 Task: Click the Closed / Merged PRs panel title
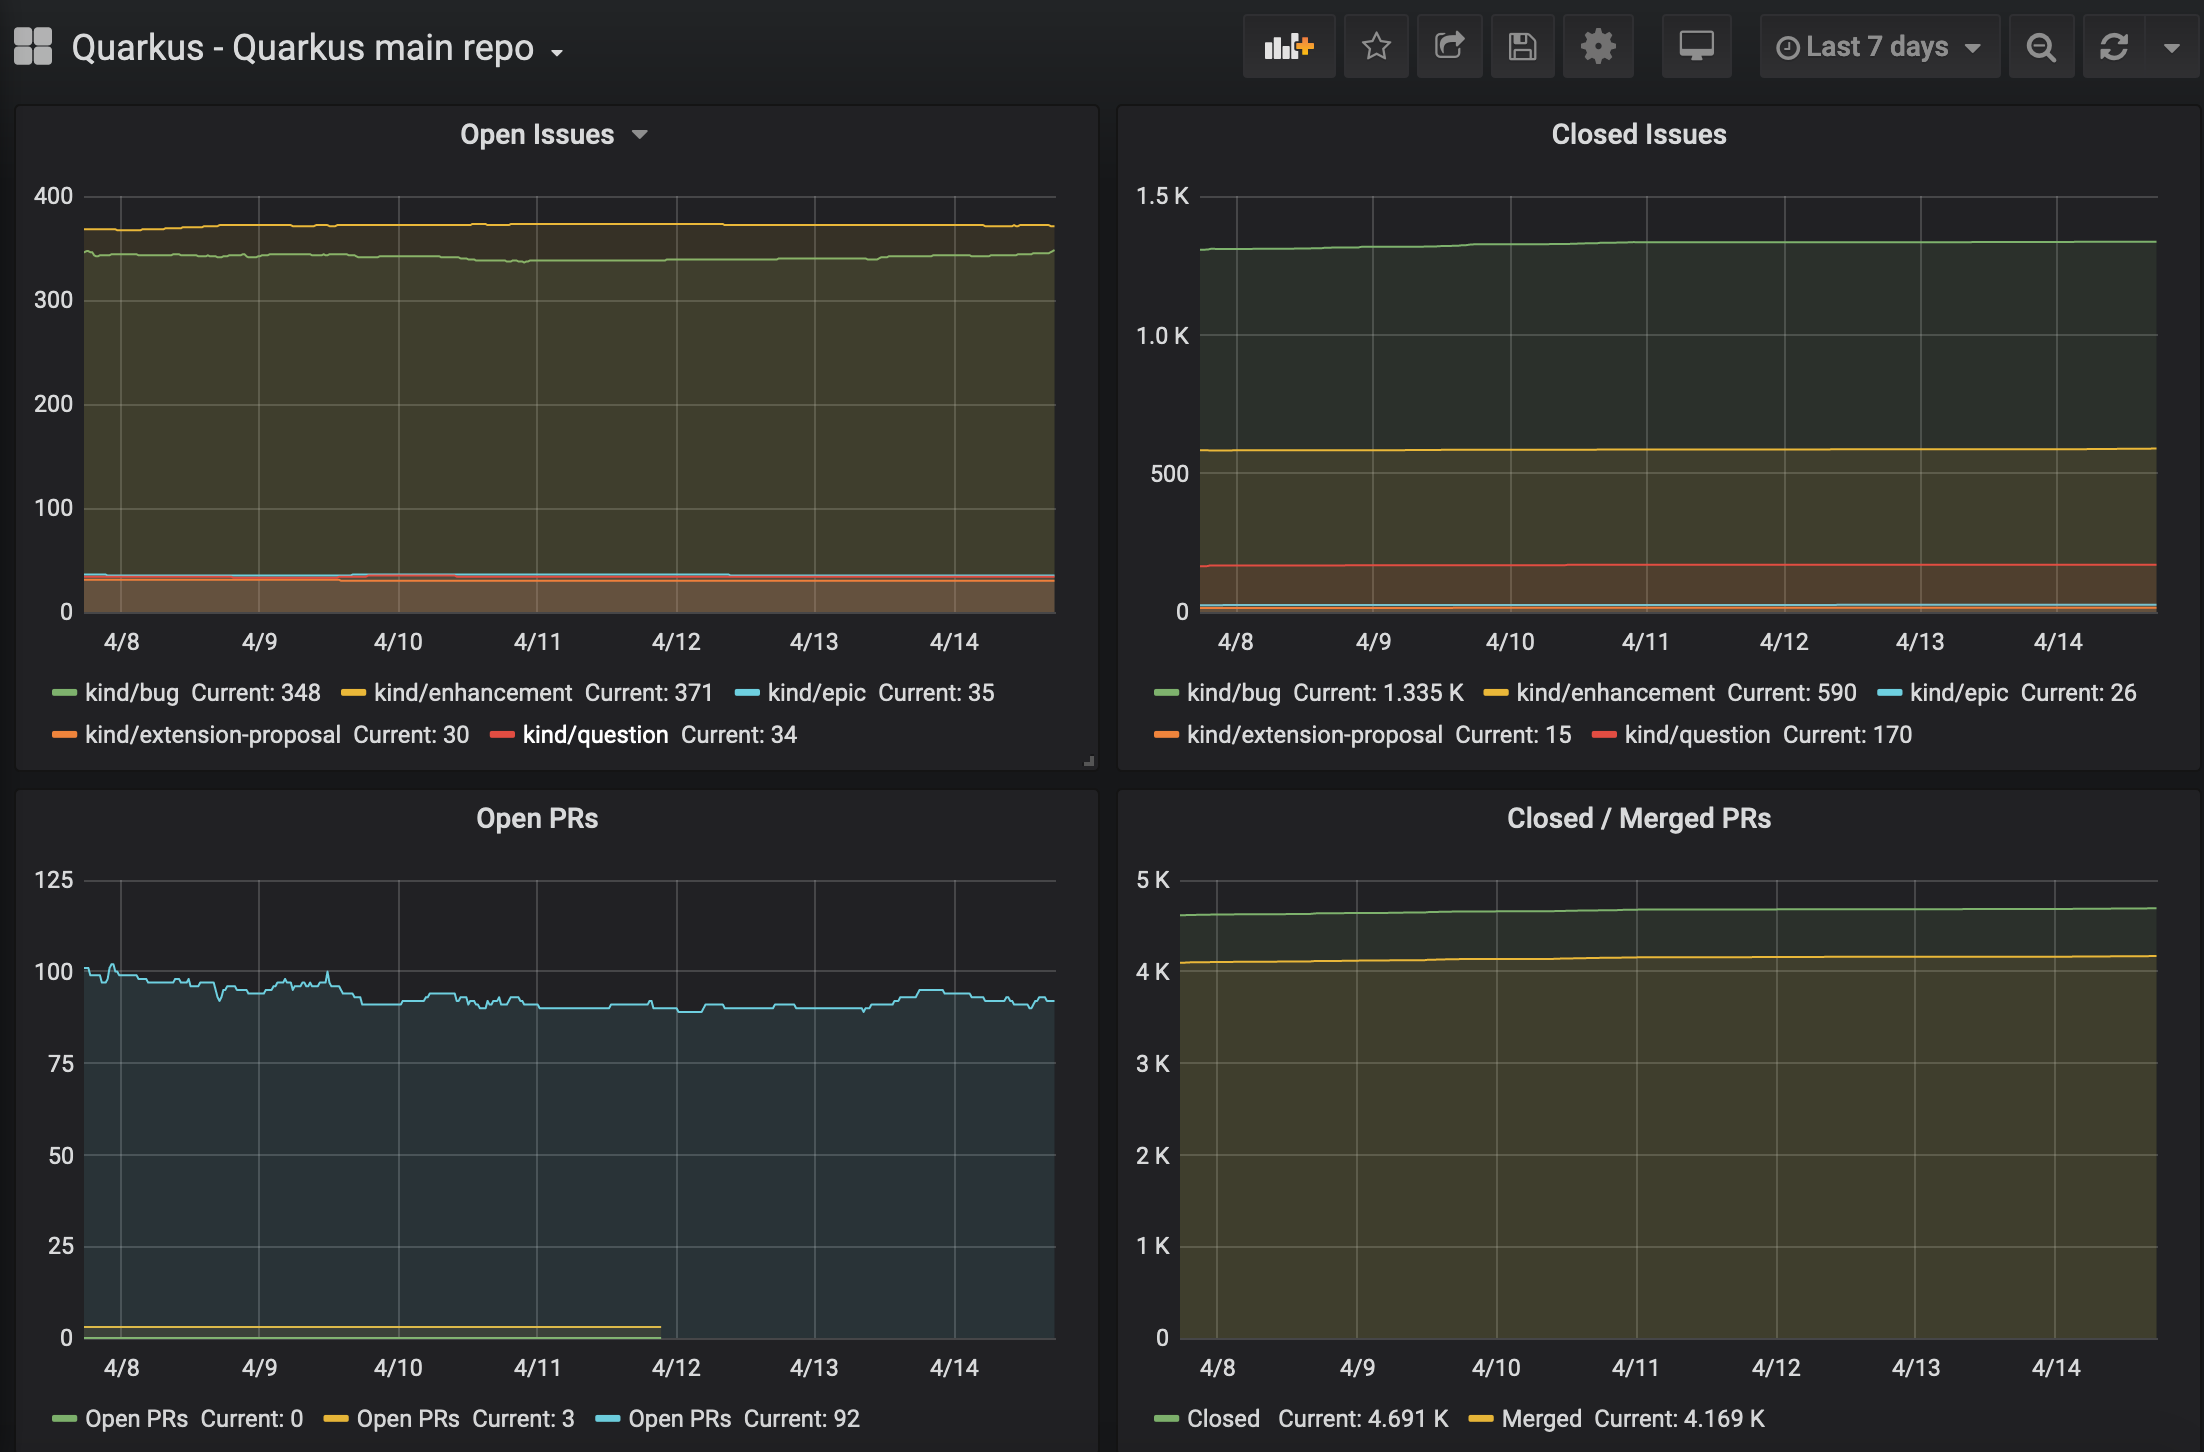(x=1638, y=818)
